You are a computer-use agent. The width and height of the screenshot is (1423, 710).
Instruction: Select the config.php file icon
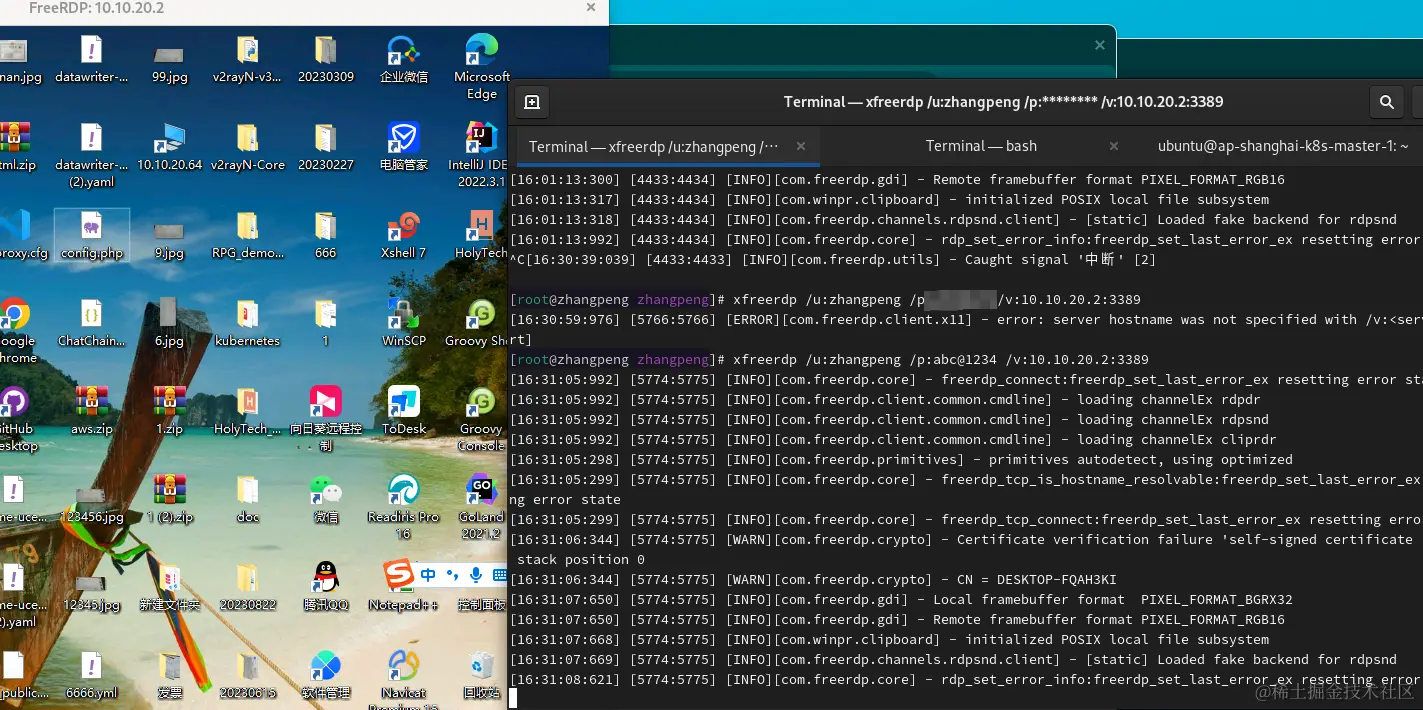click(x=91, y=235)
